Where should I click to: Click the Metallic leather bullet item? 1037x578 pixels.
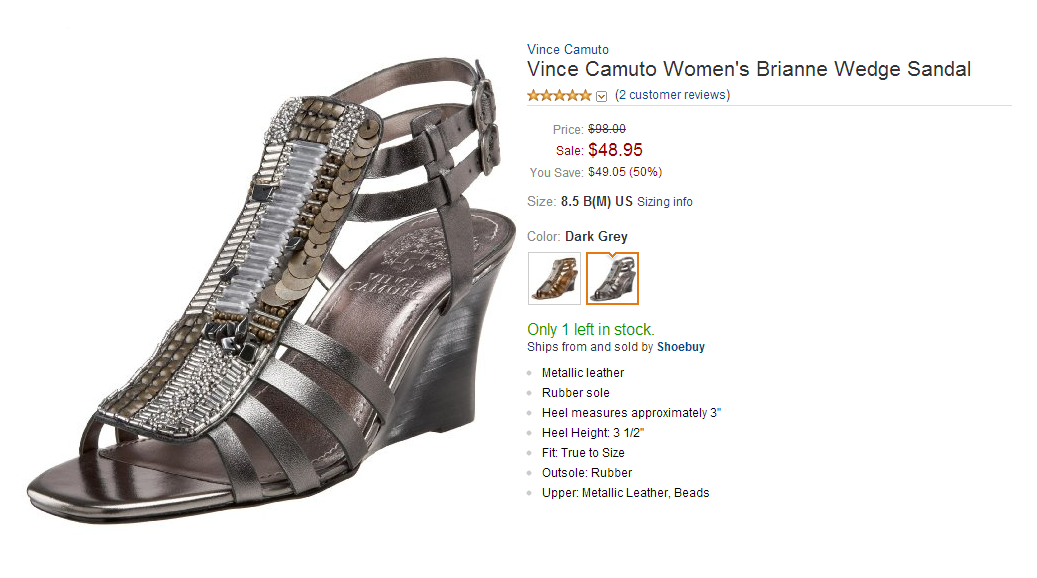coord(583,373)
